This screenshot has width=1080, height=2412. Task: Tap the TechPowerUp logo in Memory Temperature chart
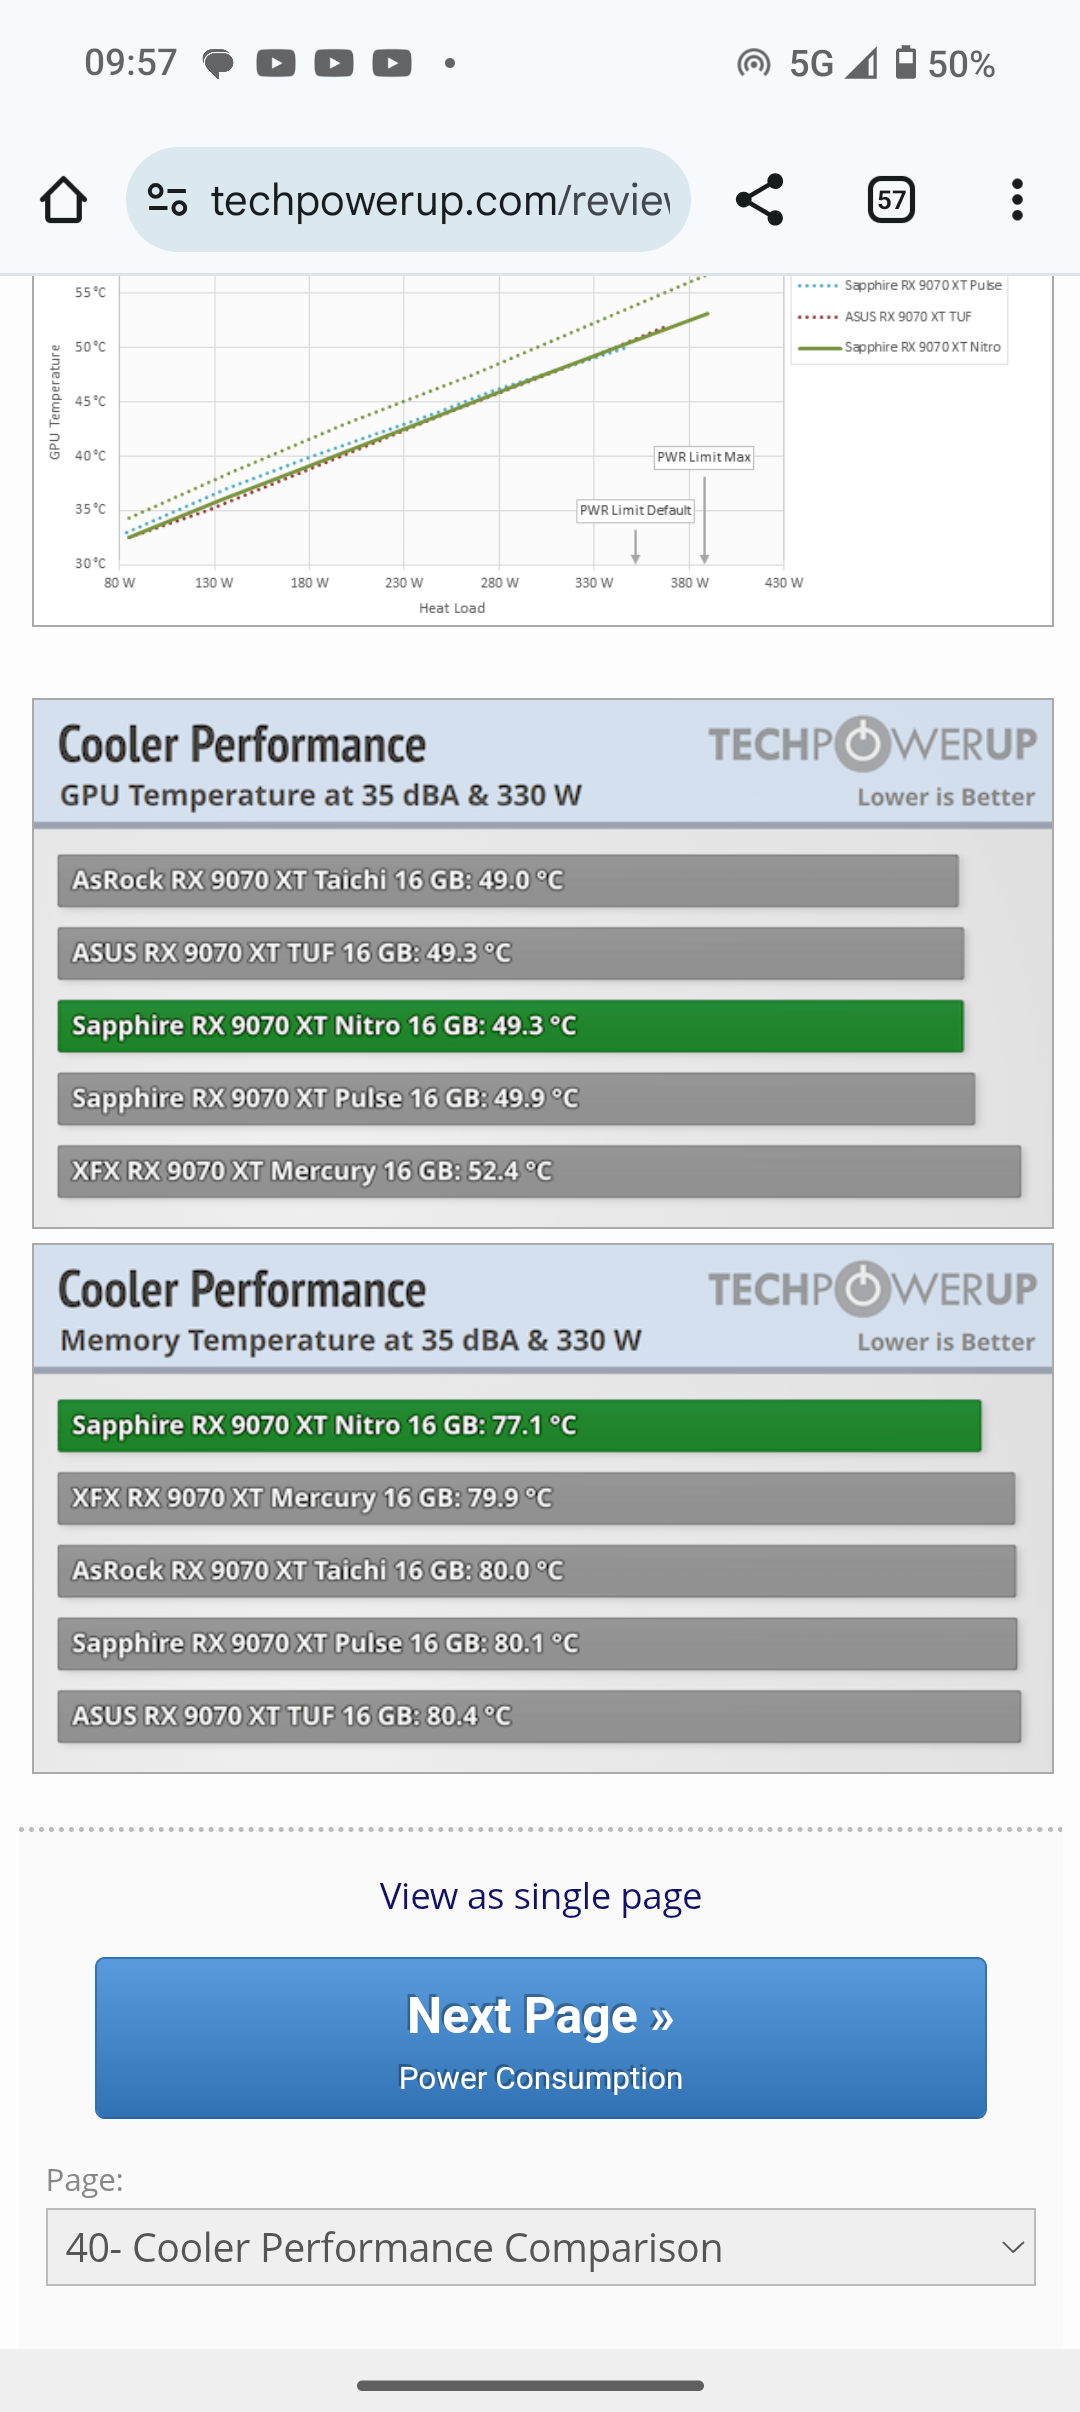(x=872, y=1289)
